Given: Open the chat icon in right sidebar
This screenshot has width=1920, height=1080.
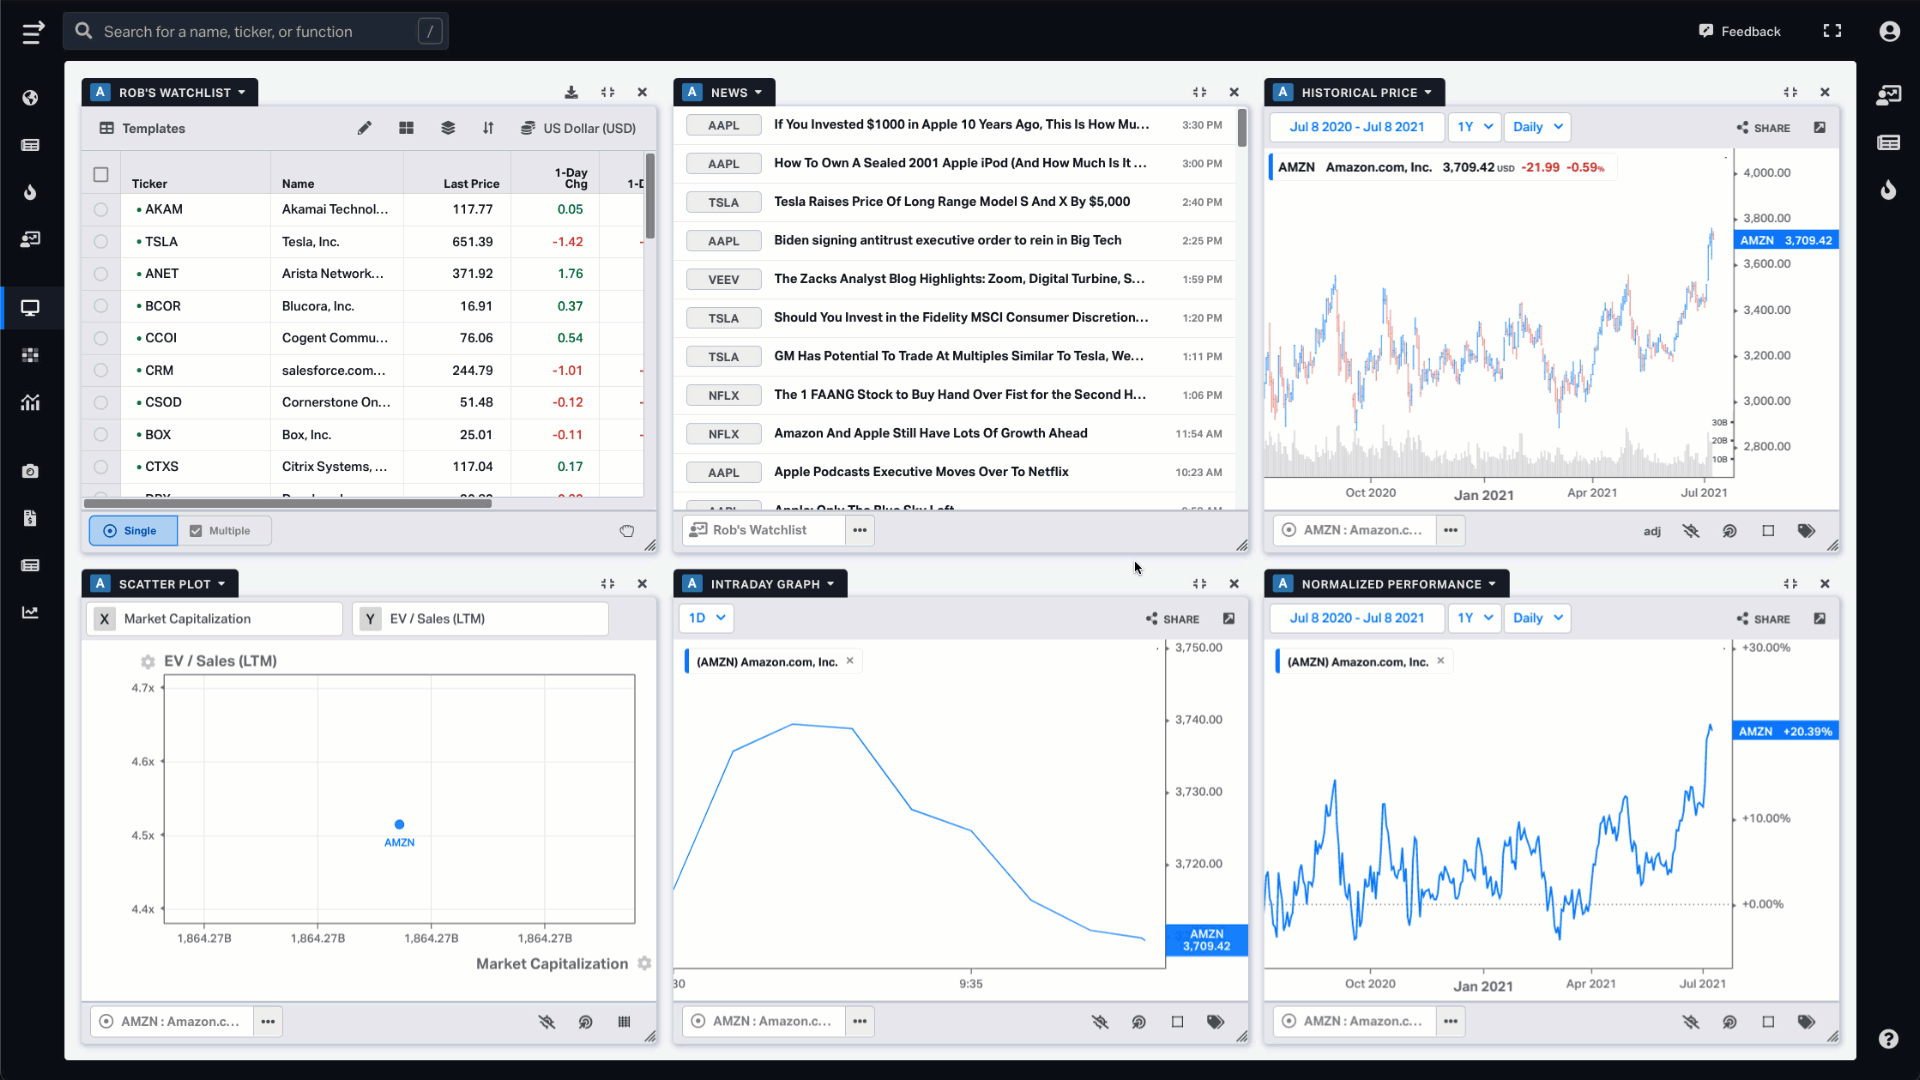Looking at the screenshot, I should (1888, 95).
